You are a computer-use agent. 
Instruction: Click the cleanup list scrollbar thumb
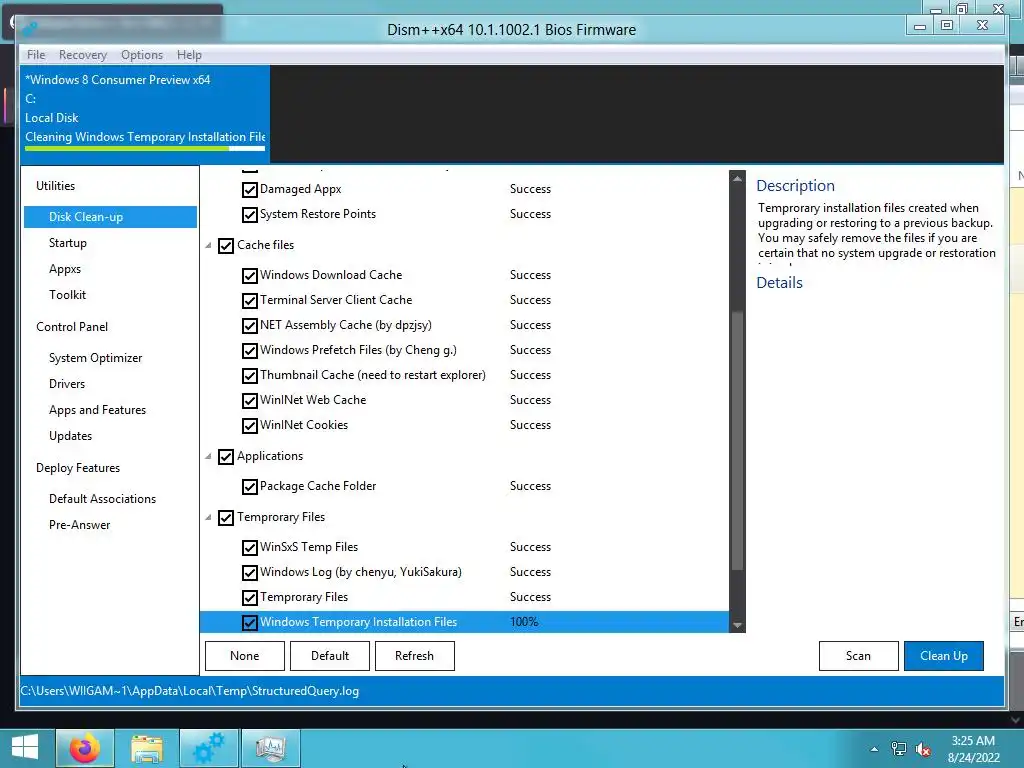(737, 441)
